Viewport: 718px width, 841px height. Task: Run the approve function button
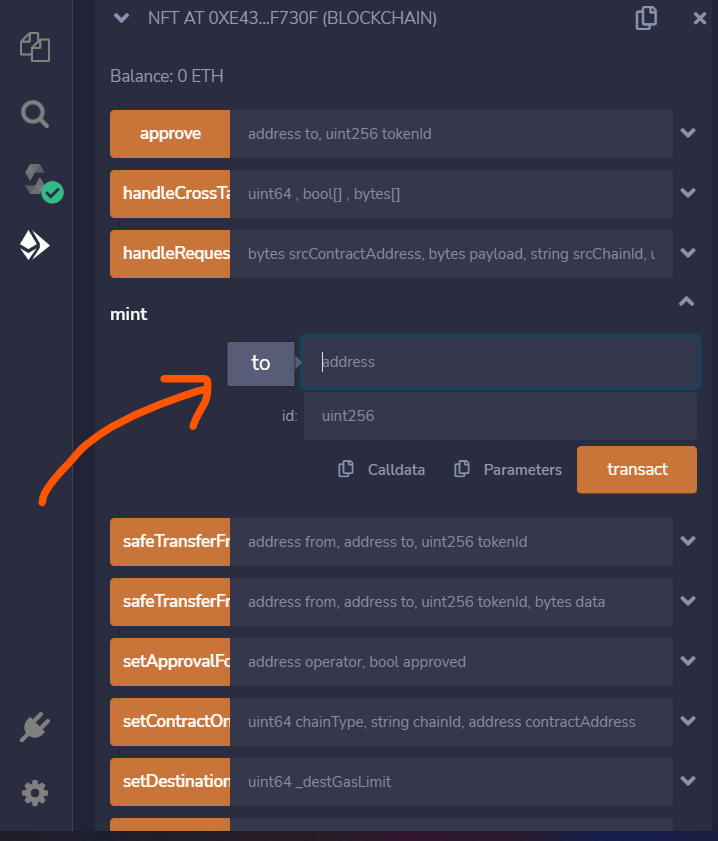click(x=169, y=133)
